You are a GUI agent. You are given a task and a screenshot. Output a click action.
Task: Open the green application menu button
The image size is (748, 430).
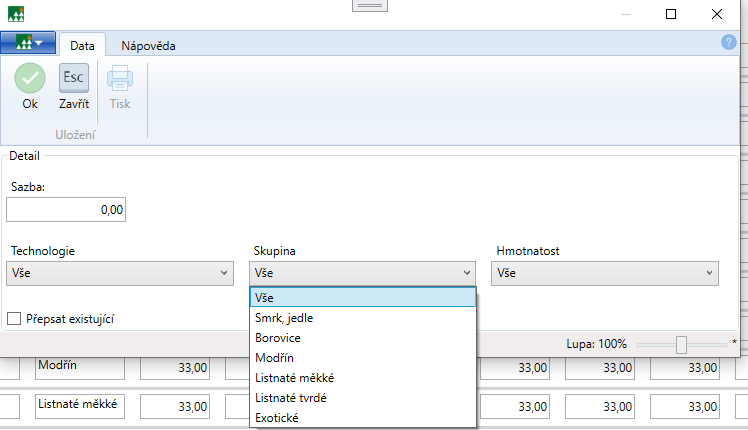[x=28, y=43]
